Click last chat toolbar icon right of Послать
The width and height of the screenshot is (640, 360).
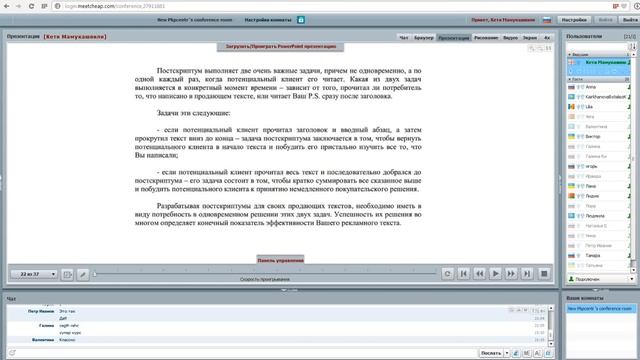click(548, 353)
